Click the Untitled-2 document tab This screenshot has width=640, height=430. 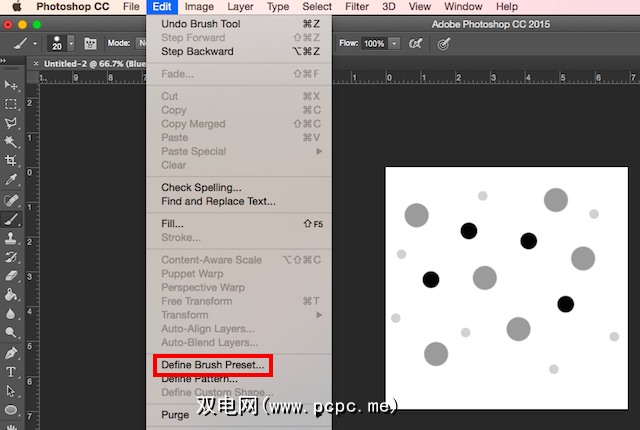click(x=90, y=63)
